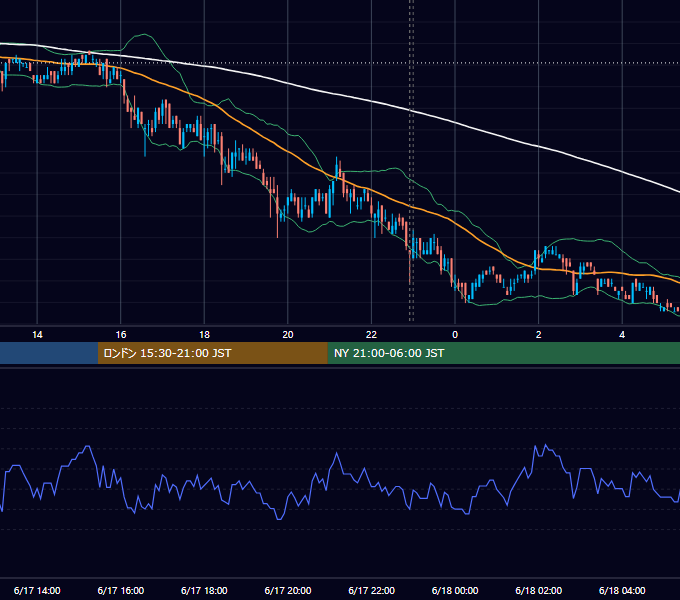Click the '16' hour label on price chart axis

point(121,335)
